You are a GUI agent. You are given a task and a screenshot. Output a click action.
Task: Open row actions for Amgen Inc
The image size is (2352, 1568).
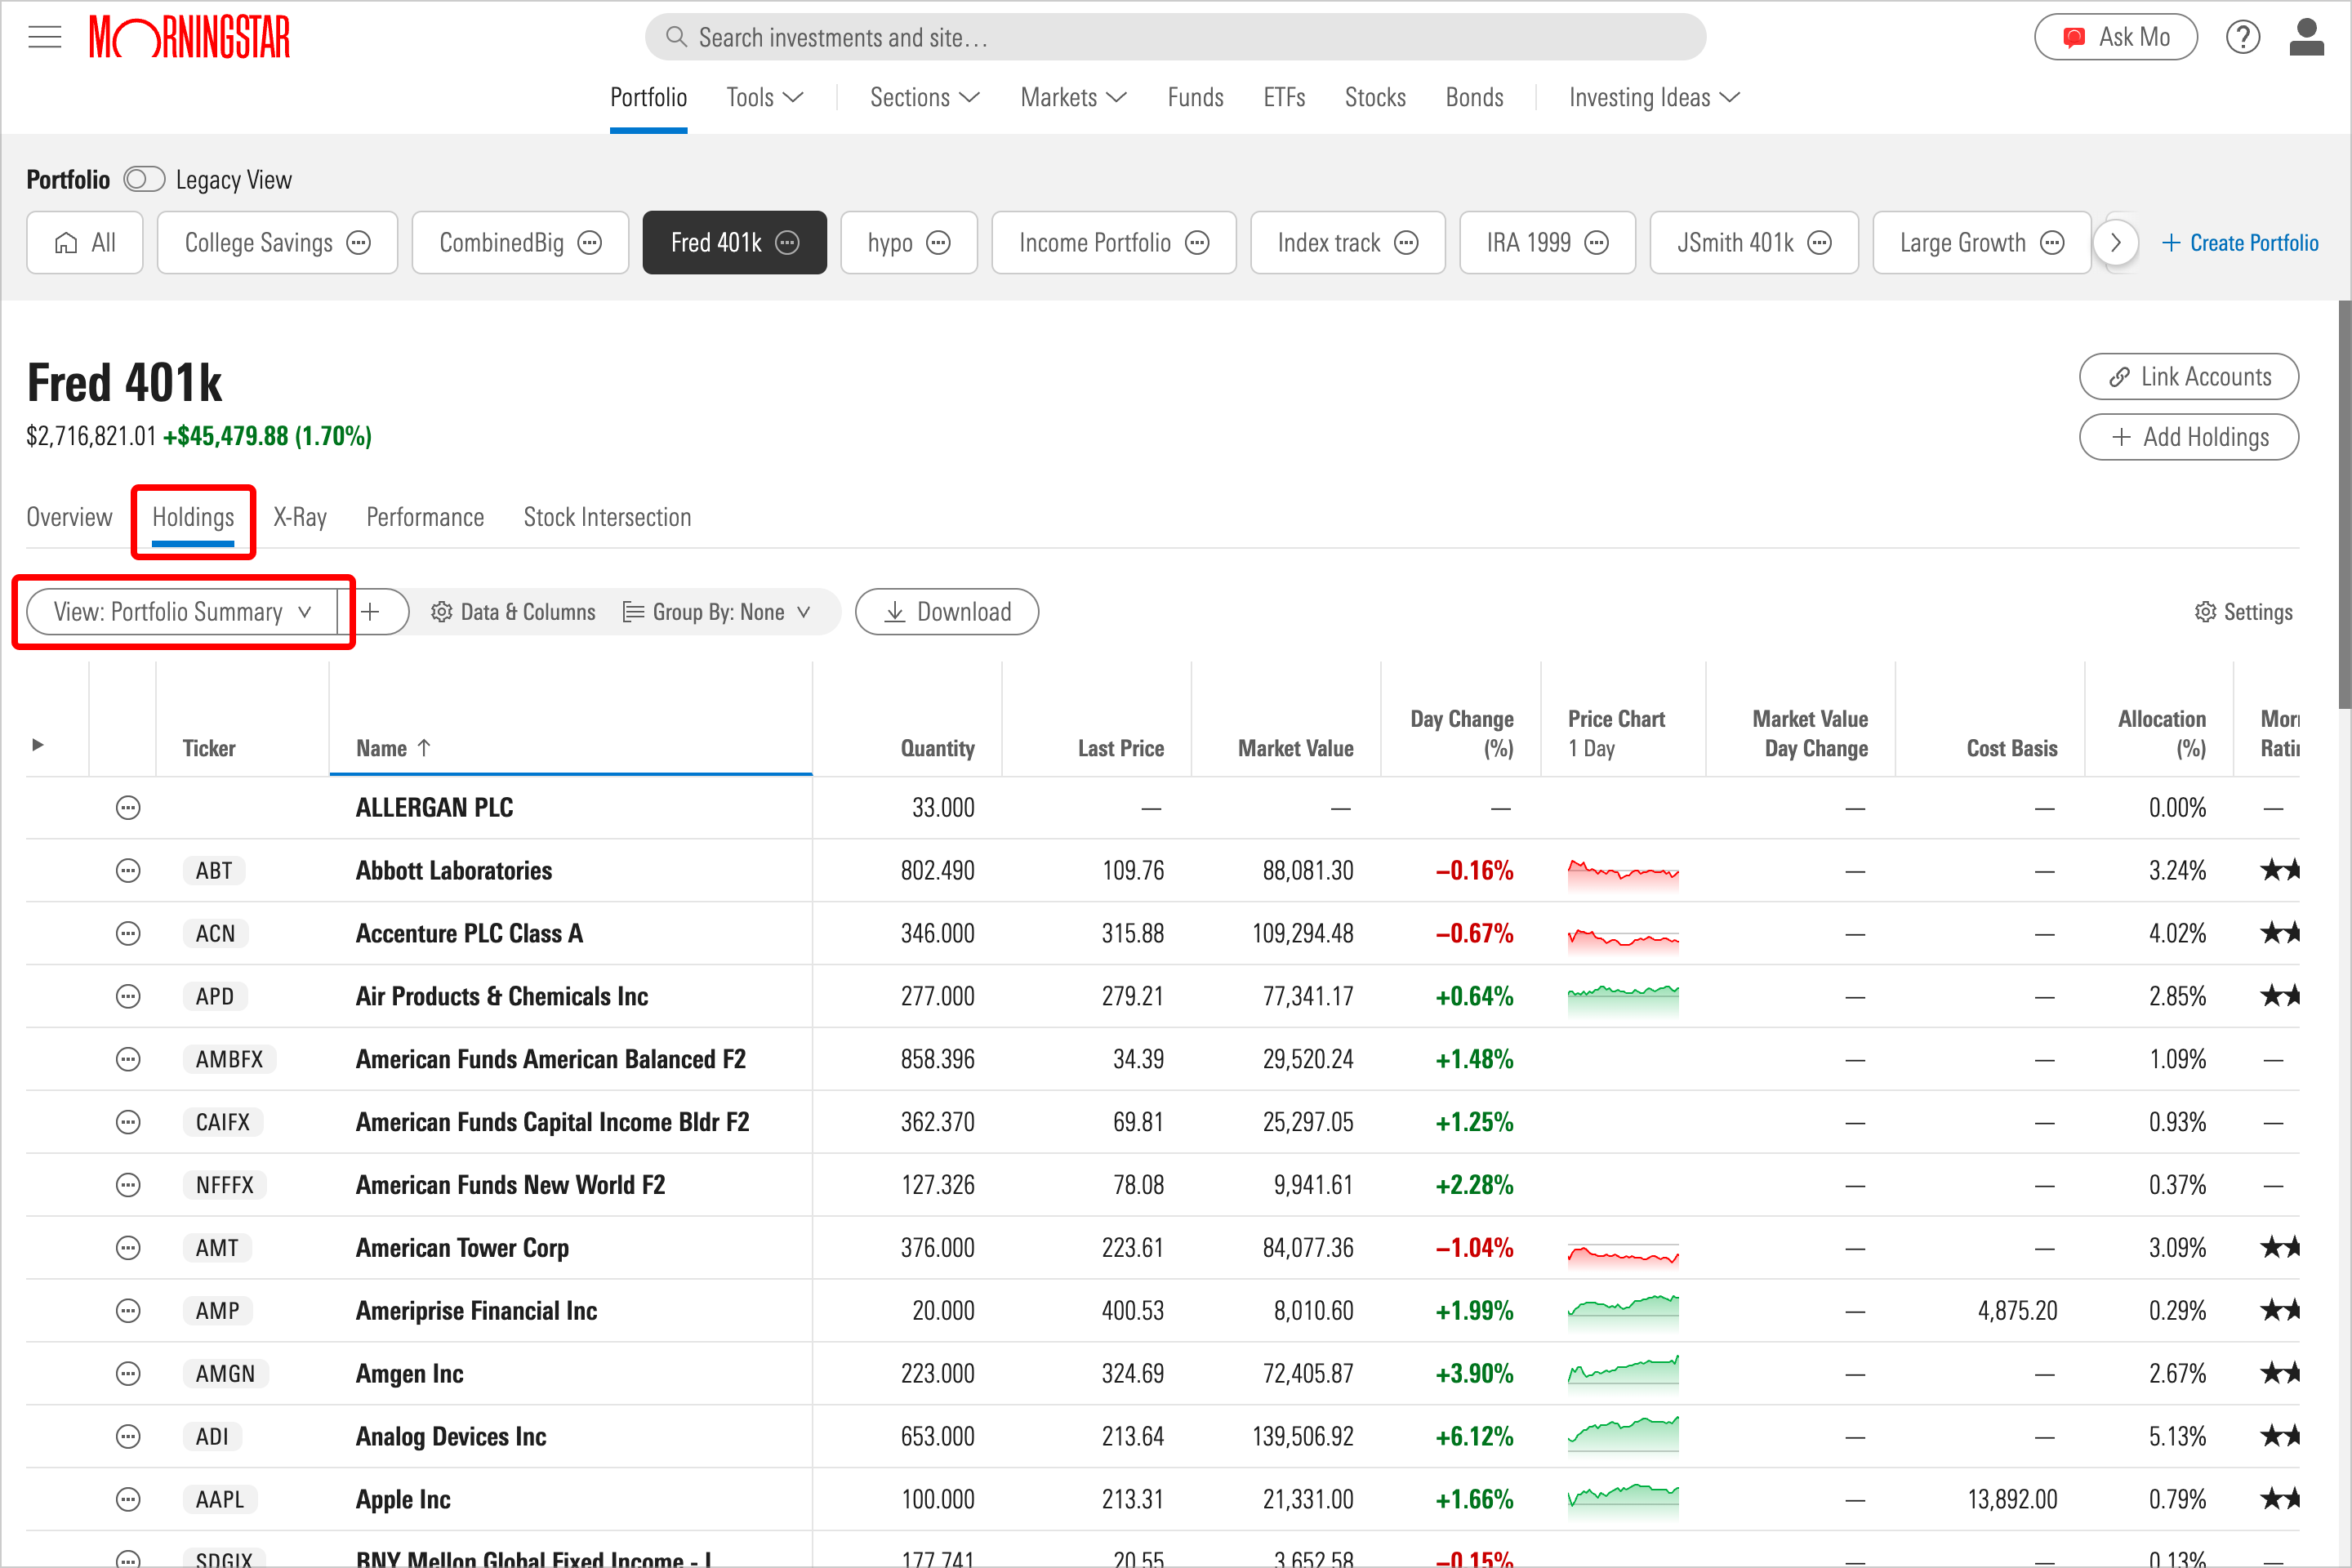(128, 1374)
